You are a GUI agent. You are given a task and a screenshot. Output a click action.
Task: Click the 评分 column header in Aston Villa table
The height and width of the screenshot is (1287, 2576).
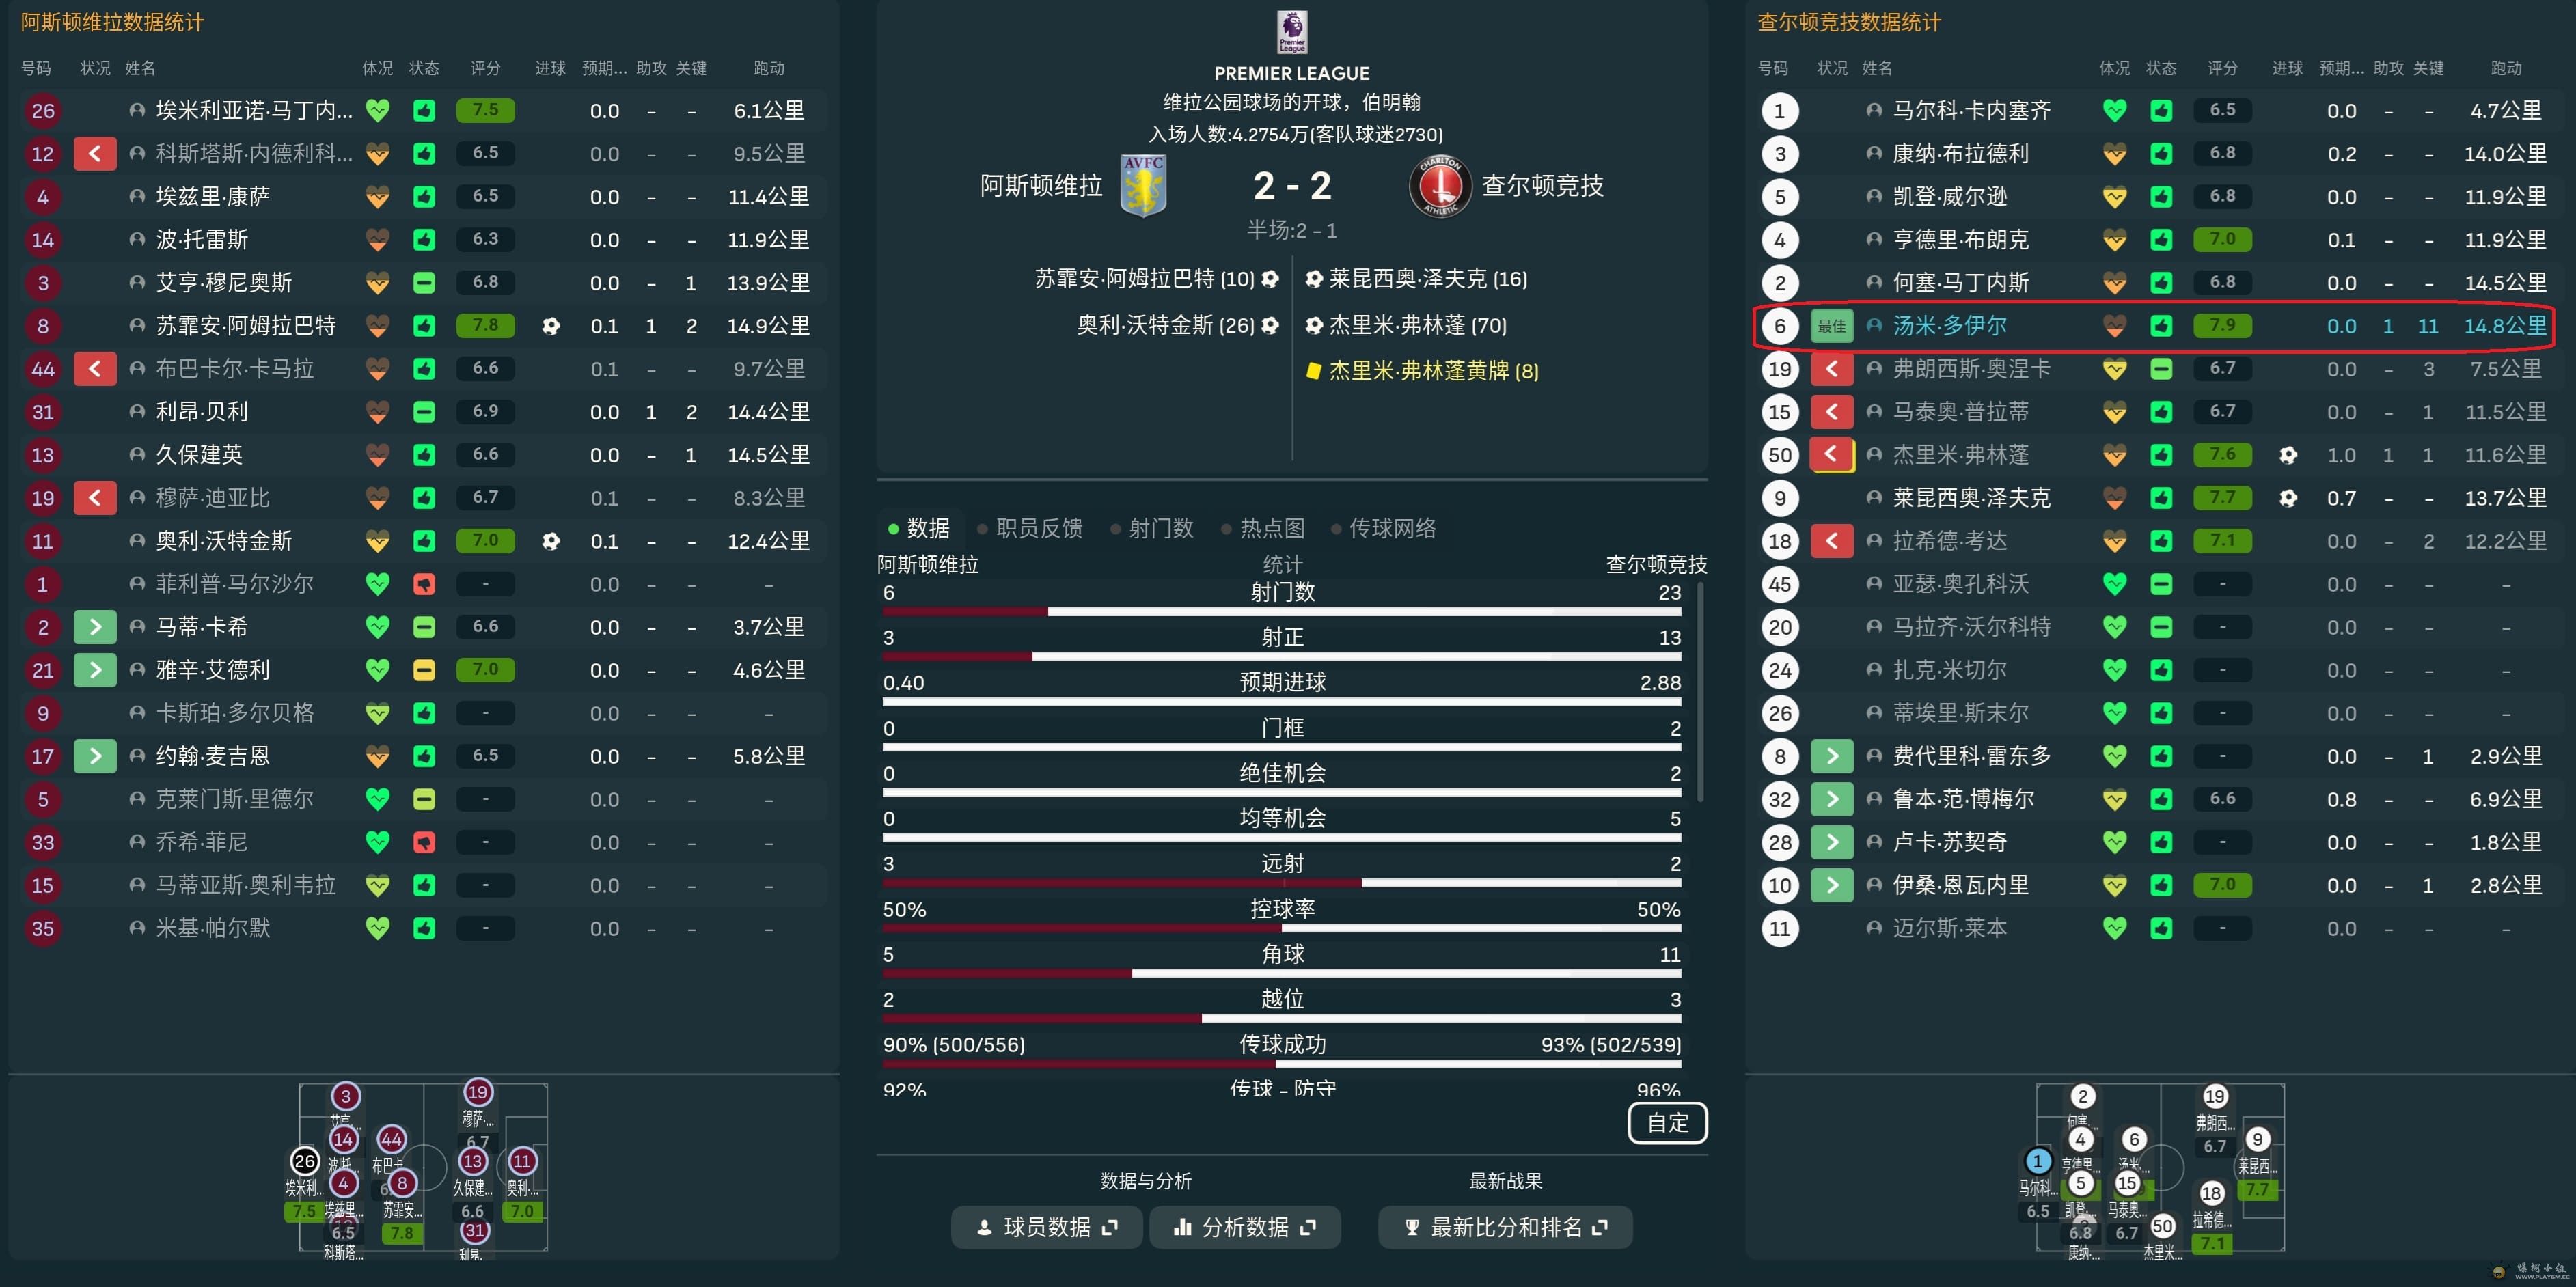coord(485,68)
